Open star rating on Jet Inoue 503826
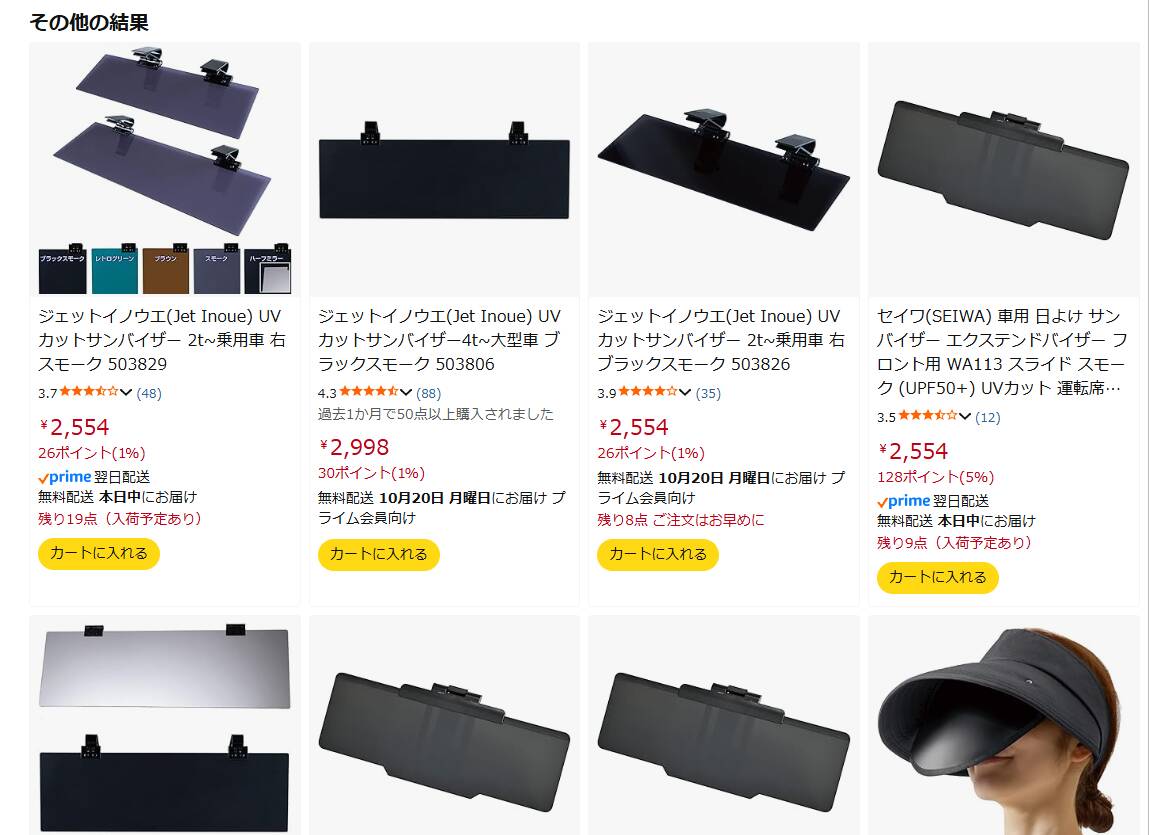Image resolution: width=1149 pixels, height=835 pixels. click(648, 392)
